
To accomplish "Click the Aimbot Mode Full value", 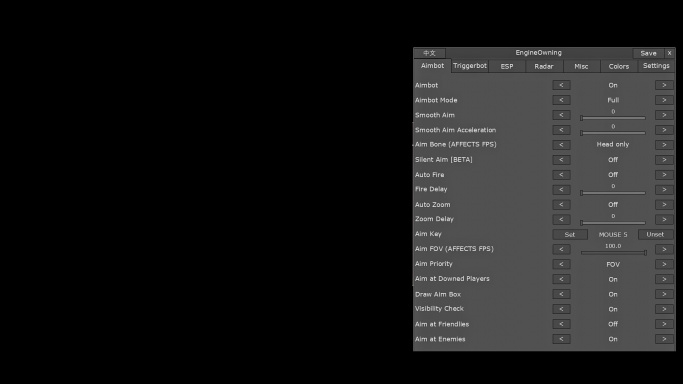I will pos(613,100).
